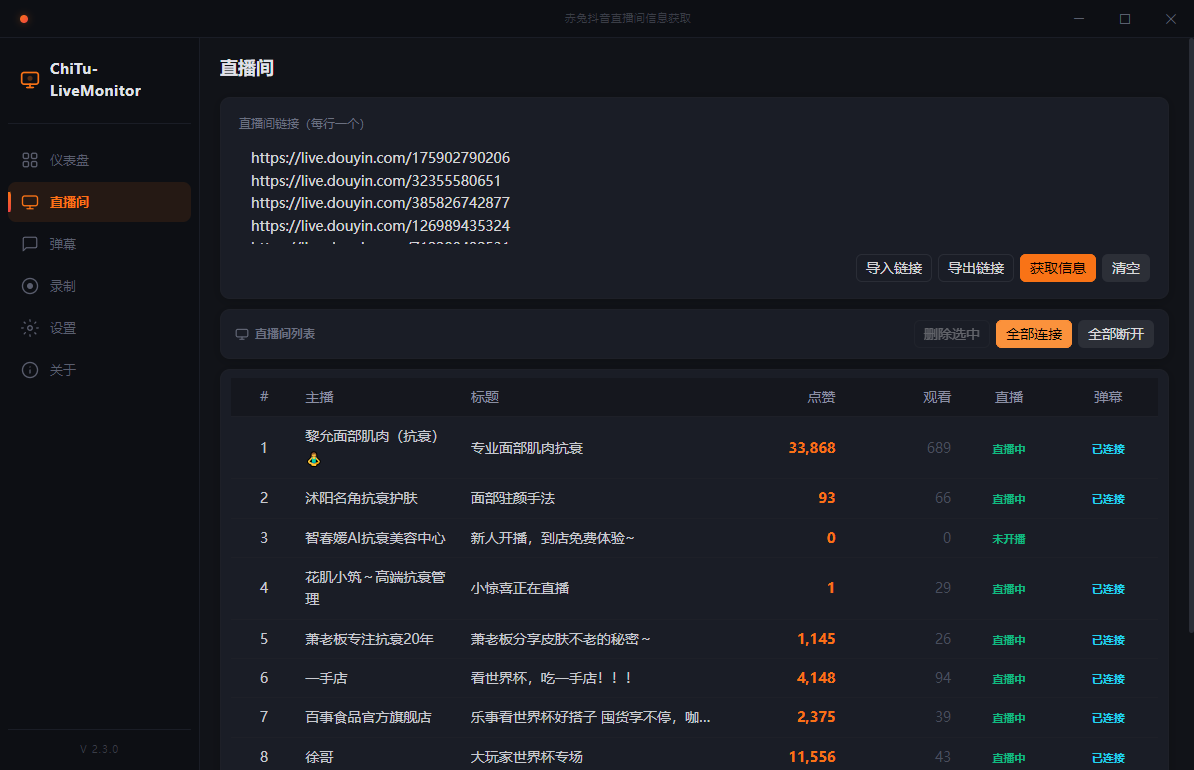
Task: Click the monitor icon beside 直播间 in sidebar
Action: click(x=30, y=202)
